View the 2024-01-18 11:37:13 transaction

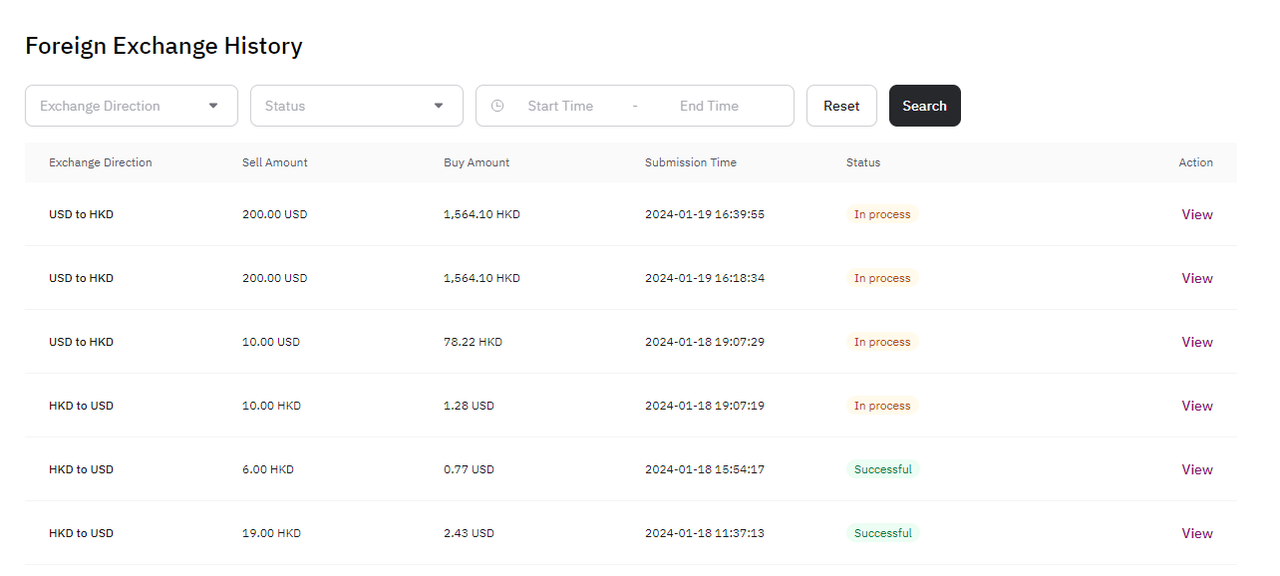coord(1197,533)
